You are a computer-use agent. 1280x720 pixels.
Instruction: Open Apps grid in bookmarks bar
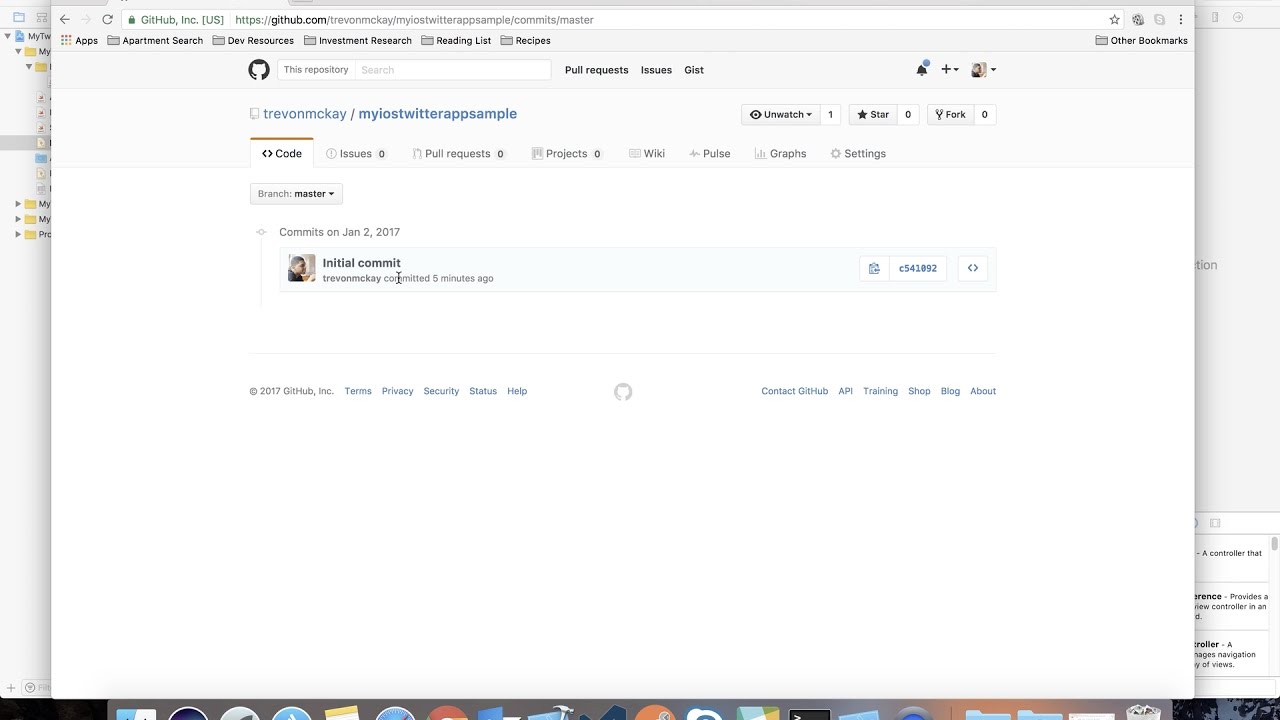pyautogui.click(x=80, y=41)
